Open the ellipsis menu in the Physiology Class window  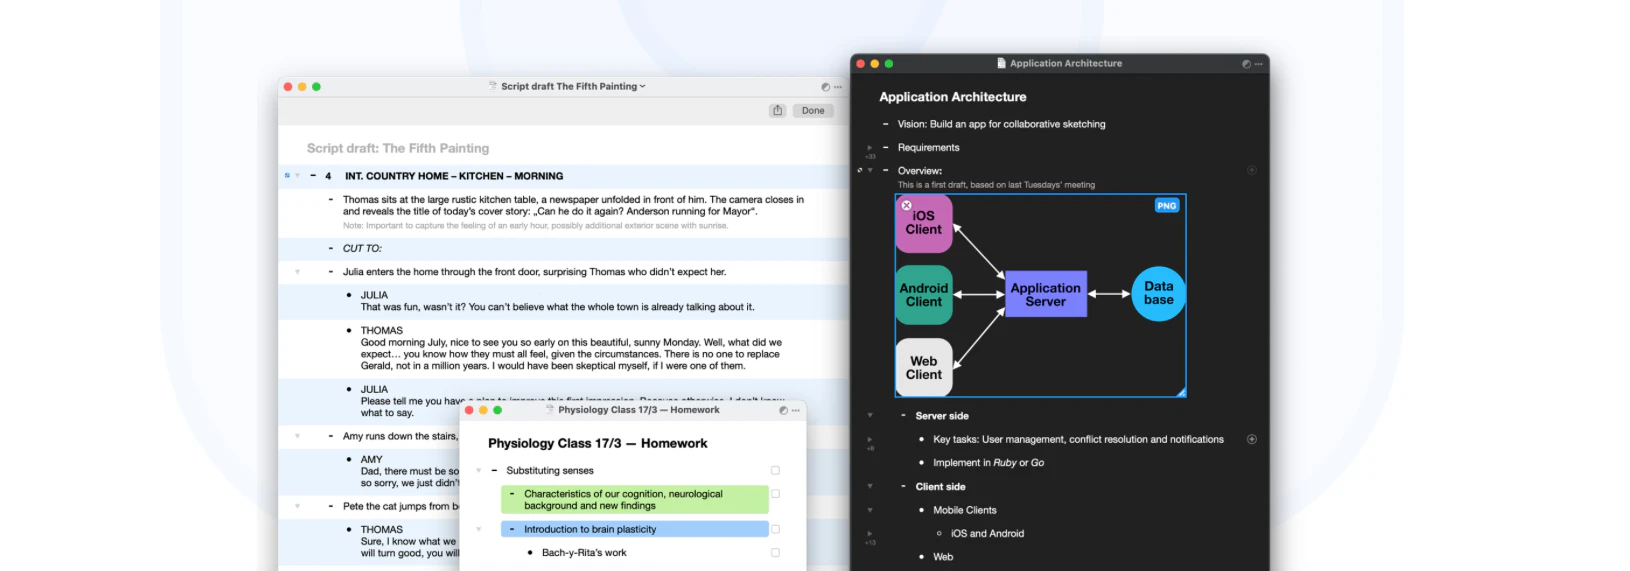pyautogui.click(x=796, y=411)
